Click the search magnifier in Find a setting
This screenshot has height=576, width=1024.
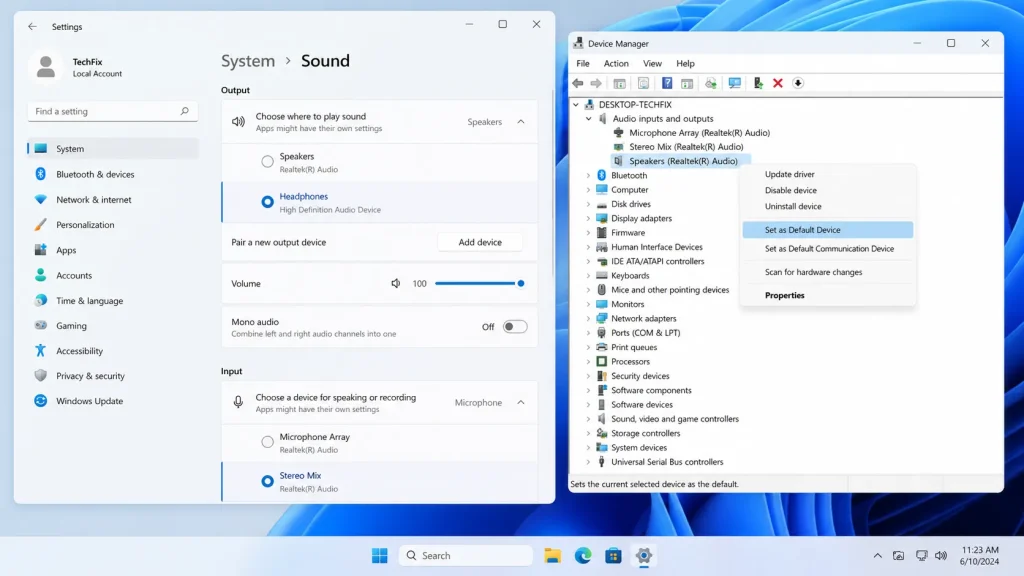pyautogui.click(x=185, y=111)
